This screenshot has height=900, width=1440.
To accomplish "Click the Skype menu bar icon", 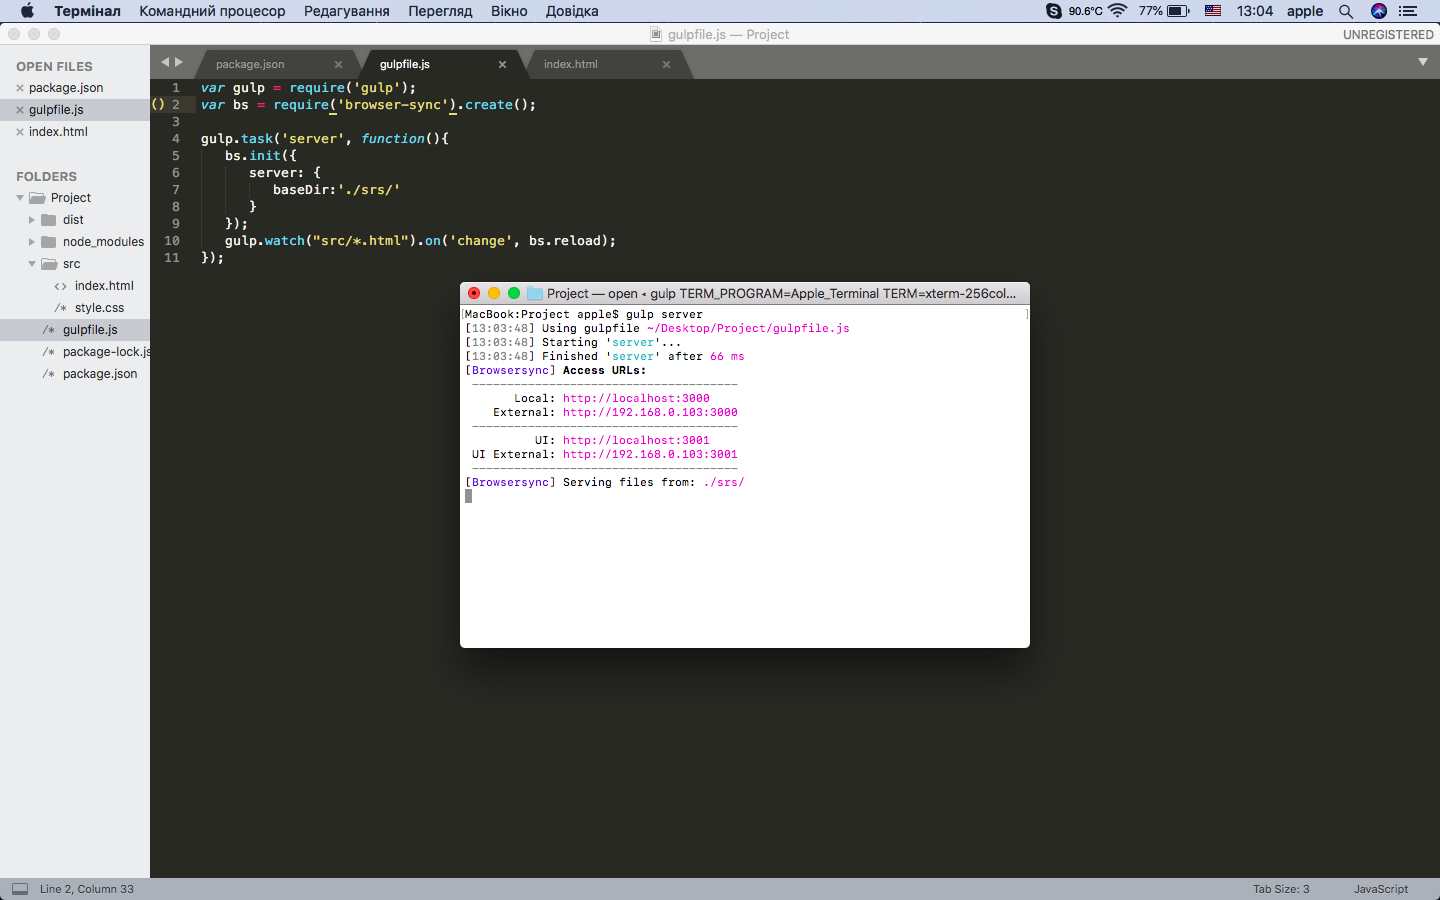I will pos(1054,11).
